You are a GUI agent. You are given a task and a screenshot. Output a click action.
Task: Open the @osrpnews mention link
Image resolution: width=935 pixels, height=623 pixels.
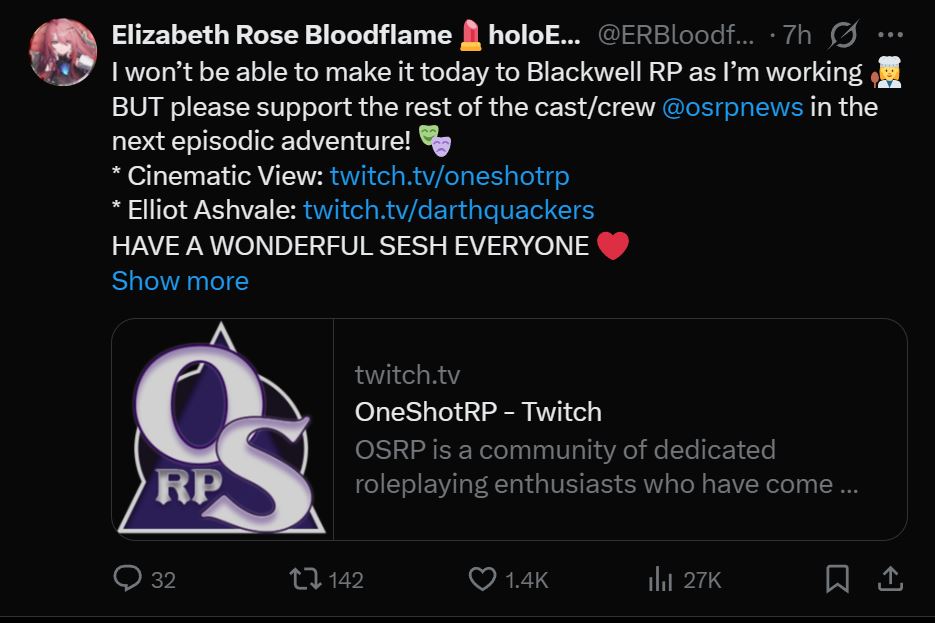pos(732,107)
